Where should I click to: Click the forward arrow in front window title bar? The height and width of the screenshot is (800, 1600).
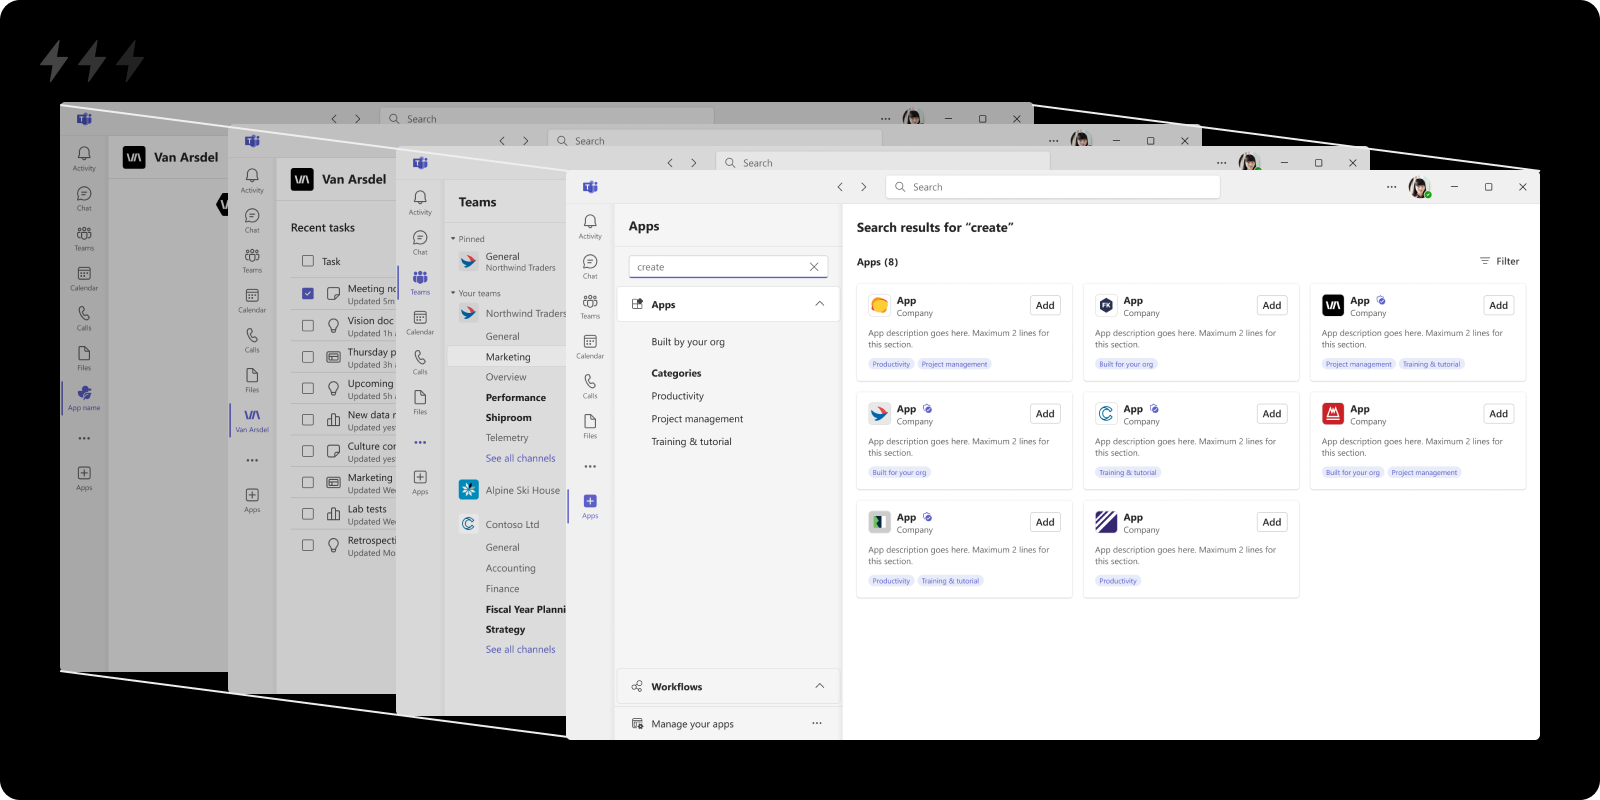click(x=864, y=187)
